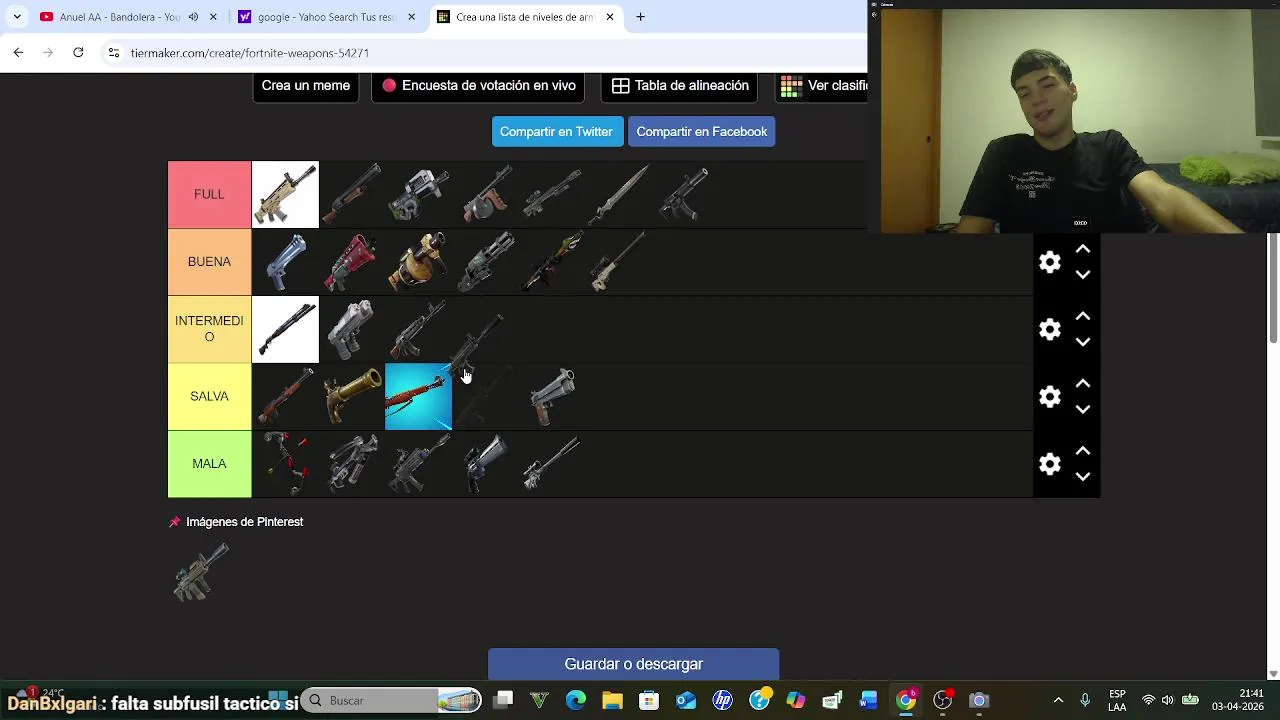The height and width of the screenshot is (720, 1280).
Task: Click Compartir en Facebook button
Action: coord(702,132)
